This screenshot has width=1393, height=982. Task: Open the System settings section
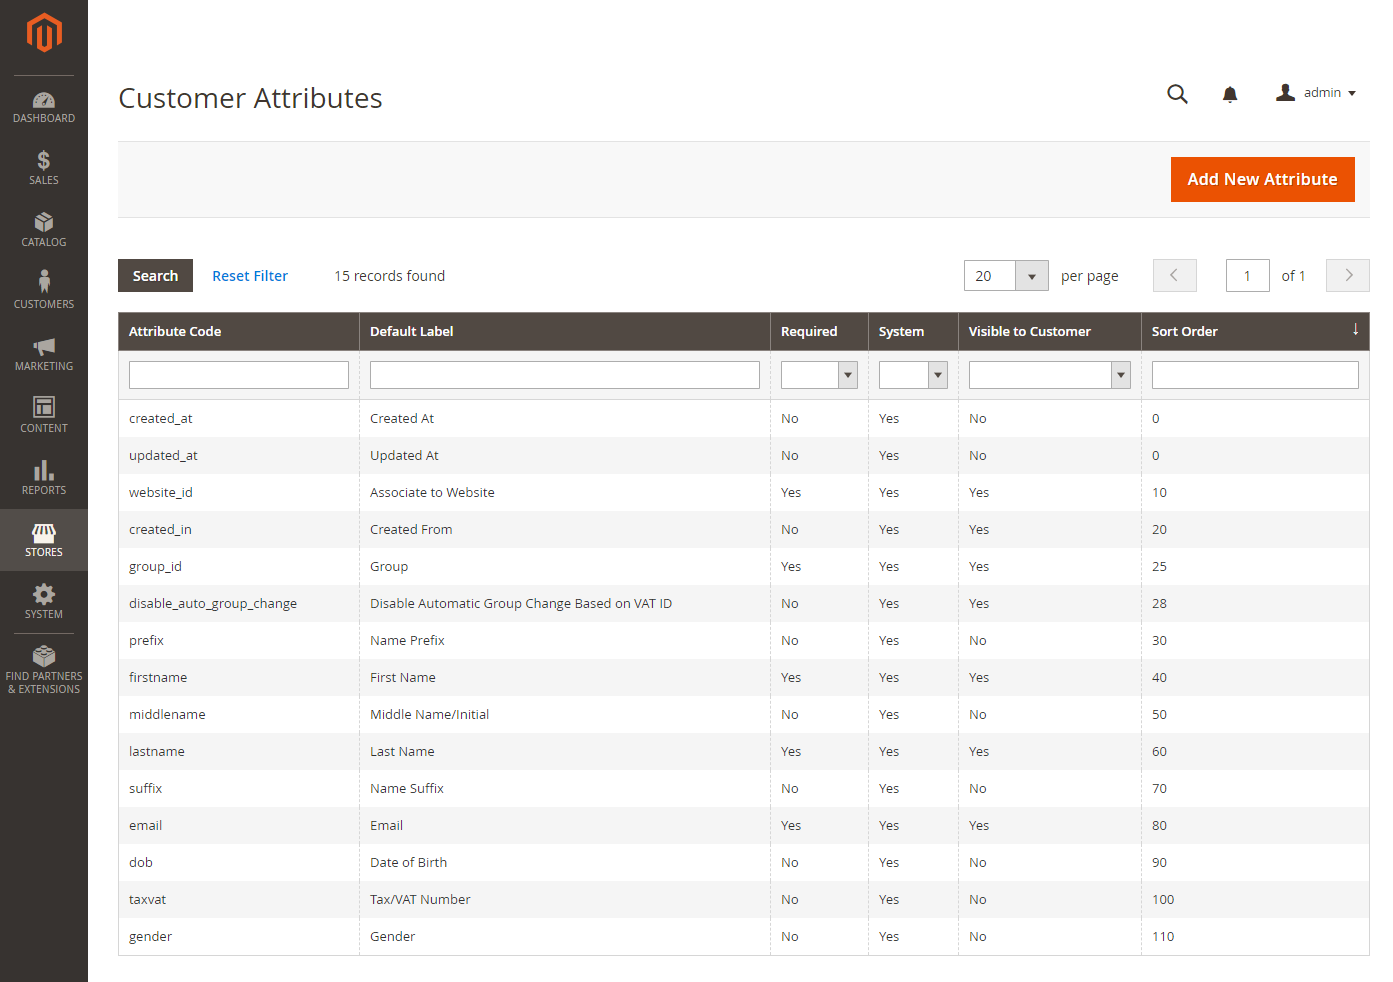tap(43, 602)
